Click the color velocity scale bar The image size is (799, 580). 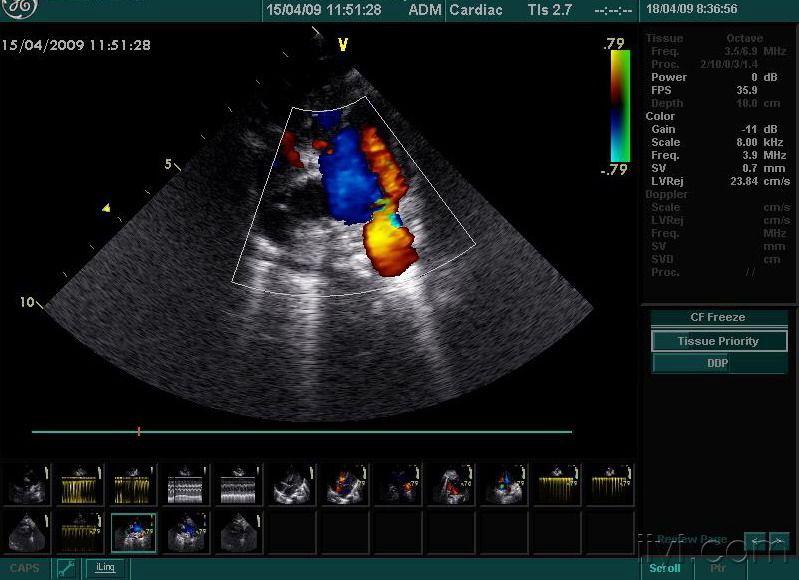tap(620, 105)
